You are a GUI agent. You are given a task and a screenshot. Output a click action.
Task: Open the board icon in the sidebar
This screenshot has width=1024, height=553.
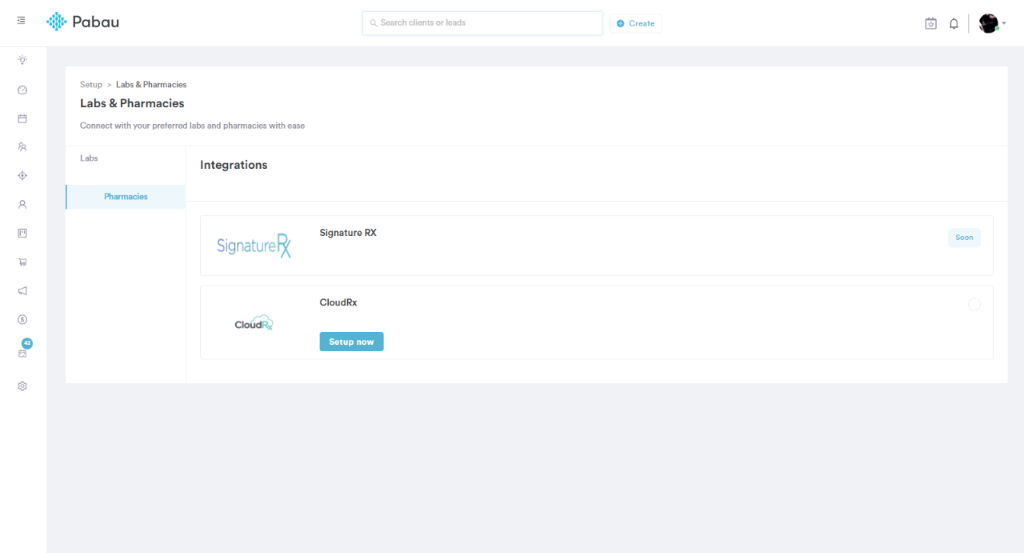(x=22, y=233)
